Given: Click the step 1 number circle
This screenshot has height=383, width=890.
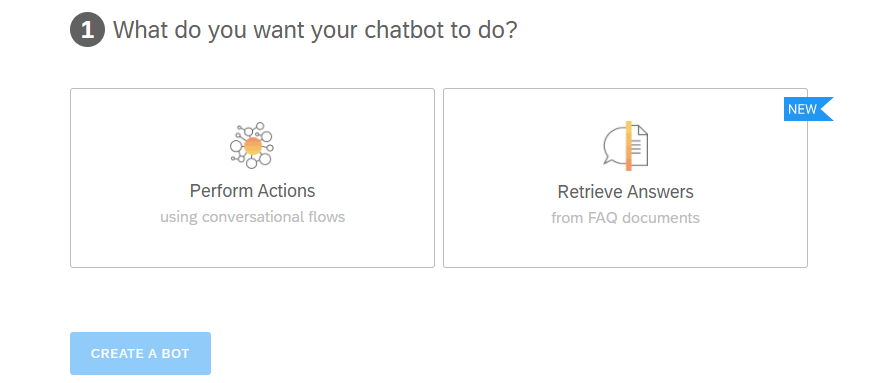Looking at the screenshot, I should [x=87, y=30].
